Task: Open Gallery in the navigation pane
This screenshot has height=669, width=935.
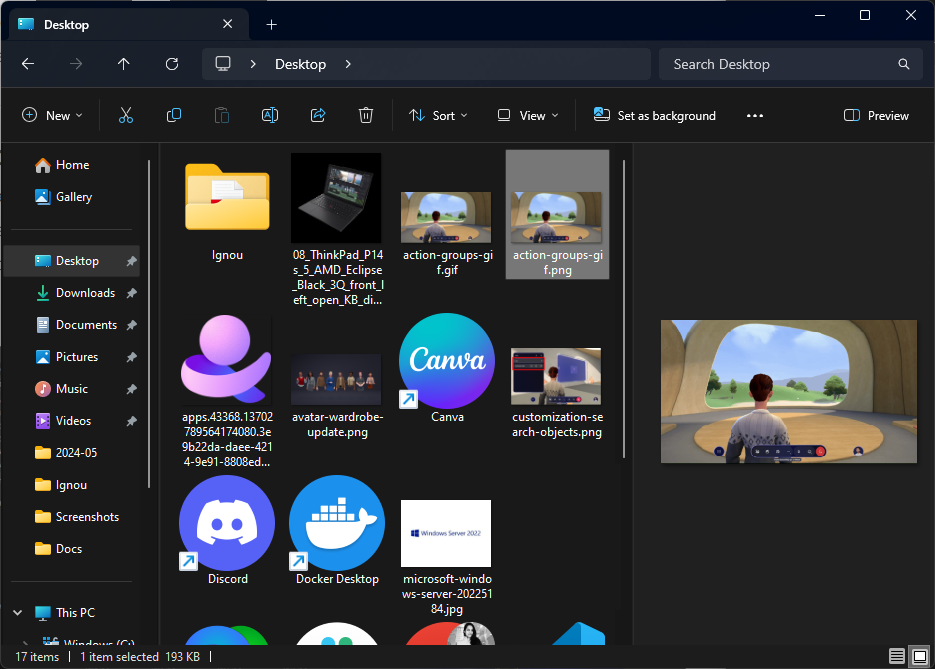Action: (63, 197)
